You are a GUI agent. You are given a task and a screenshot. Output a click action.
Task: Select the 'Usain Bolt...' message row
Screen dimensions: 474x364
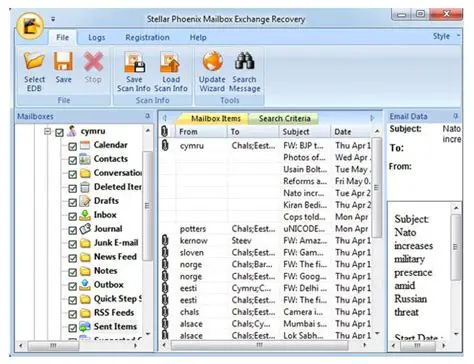point(265,169)
